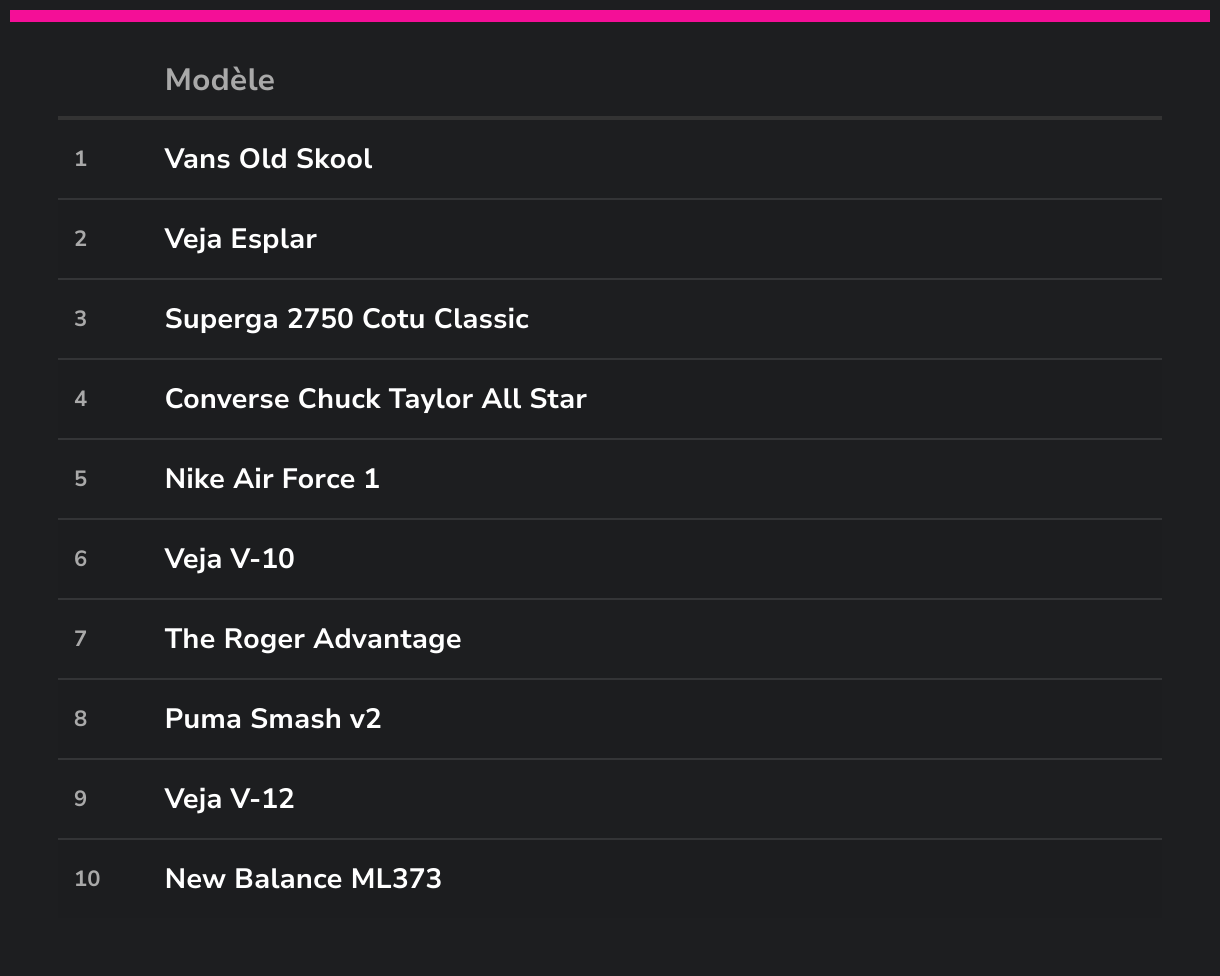This screenshot has height=976, width=1220.
Task: Click rank number 1 in the list
Action: pos(81,159)
